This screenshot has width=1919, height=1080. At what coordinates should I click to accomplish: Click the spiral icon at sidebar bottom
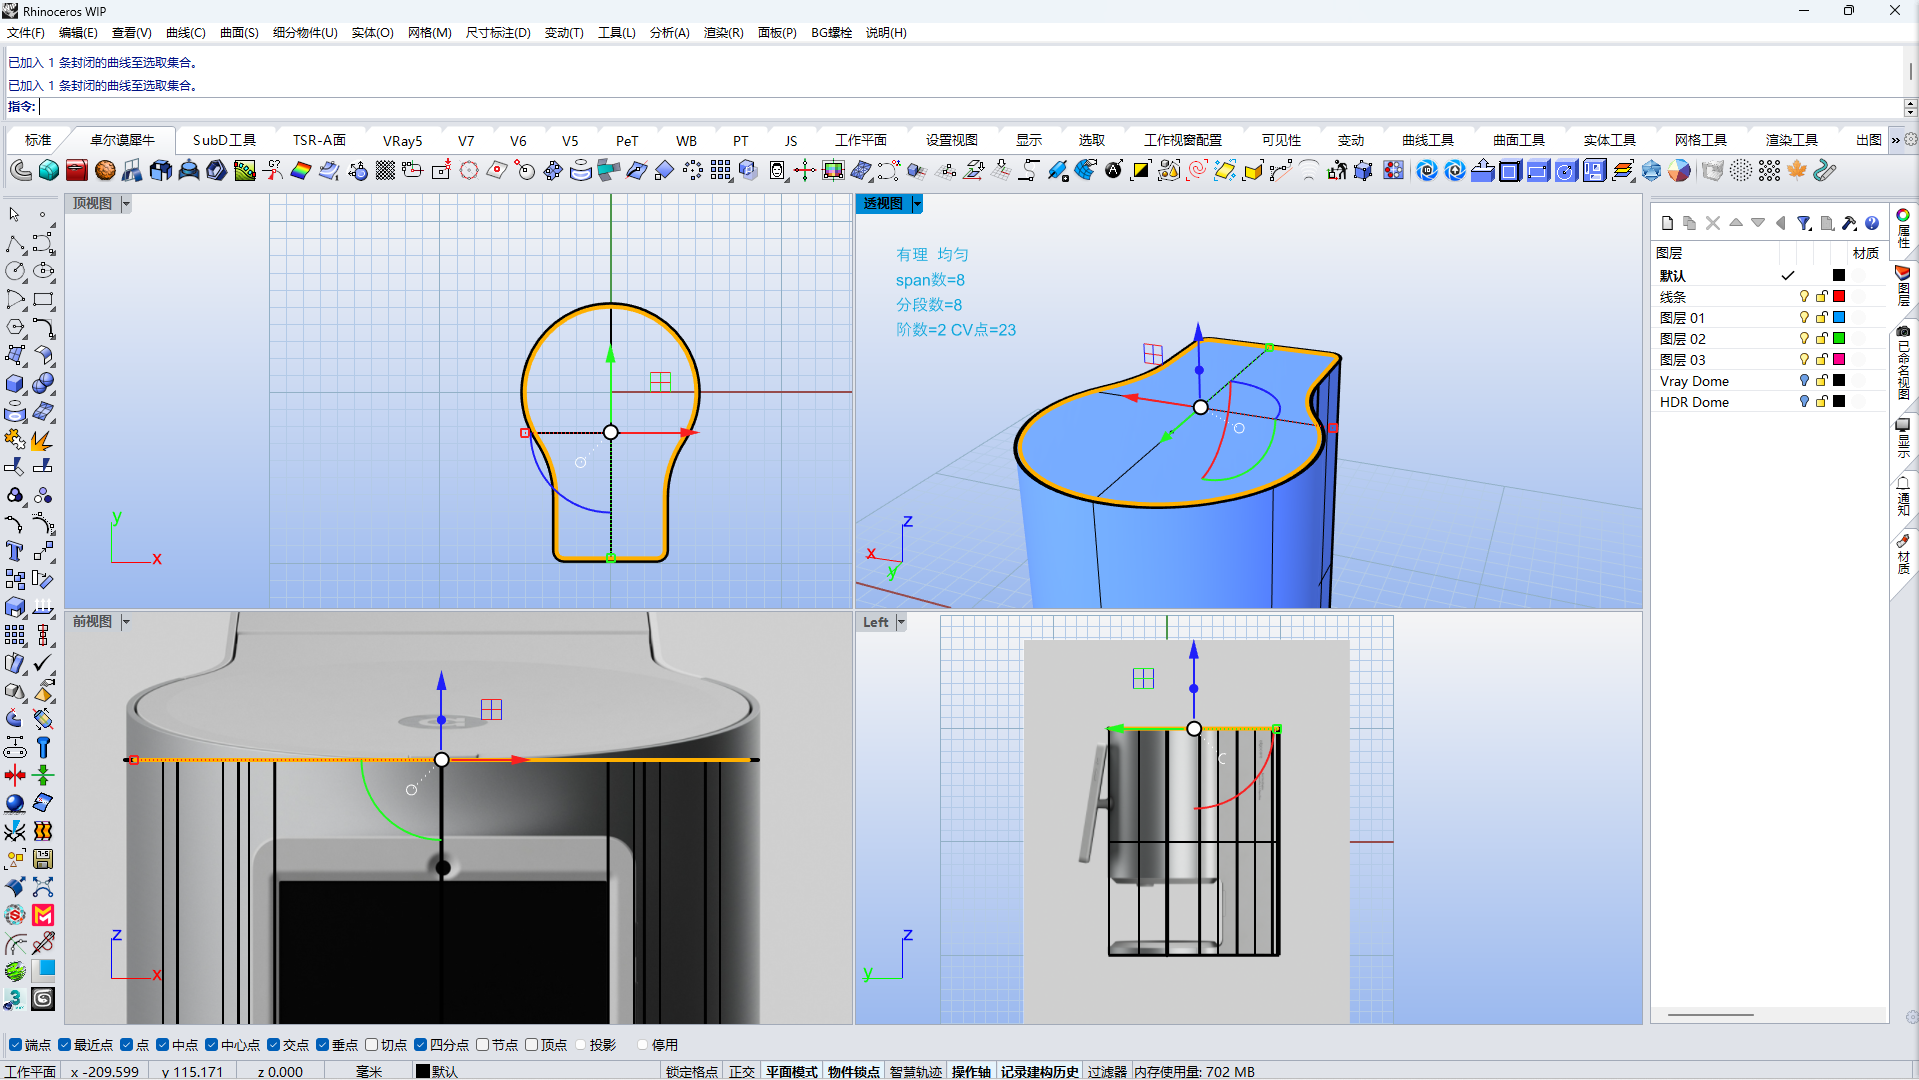click(x=43, y=999)
